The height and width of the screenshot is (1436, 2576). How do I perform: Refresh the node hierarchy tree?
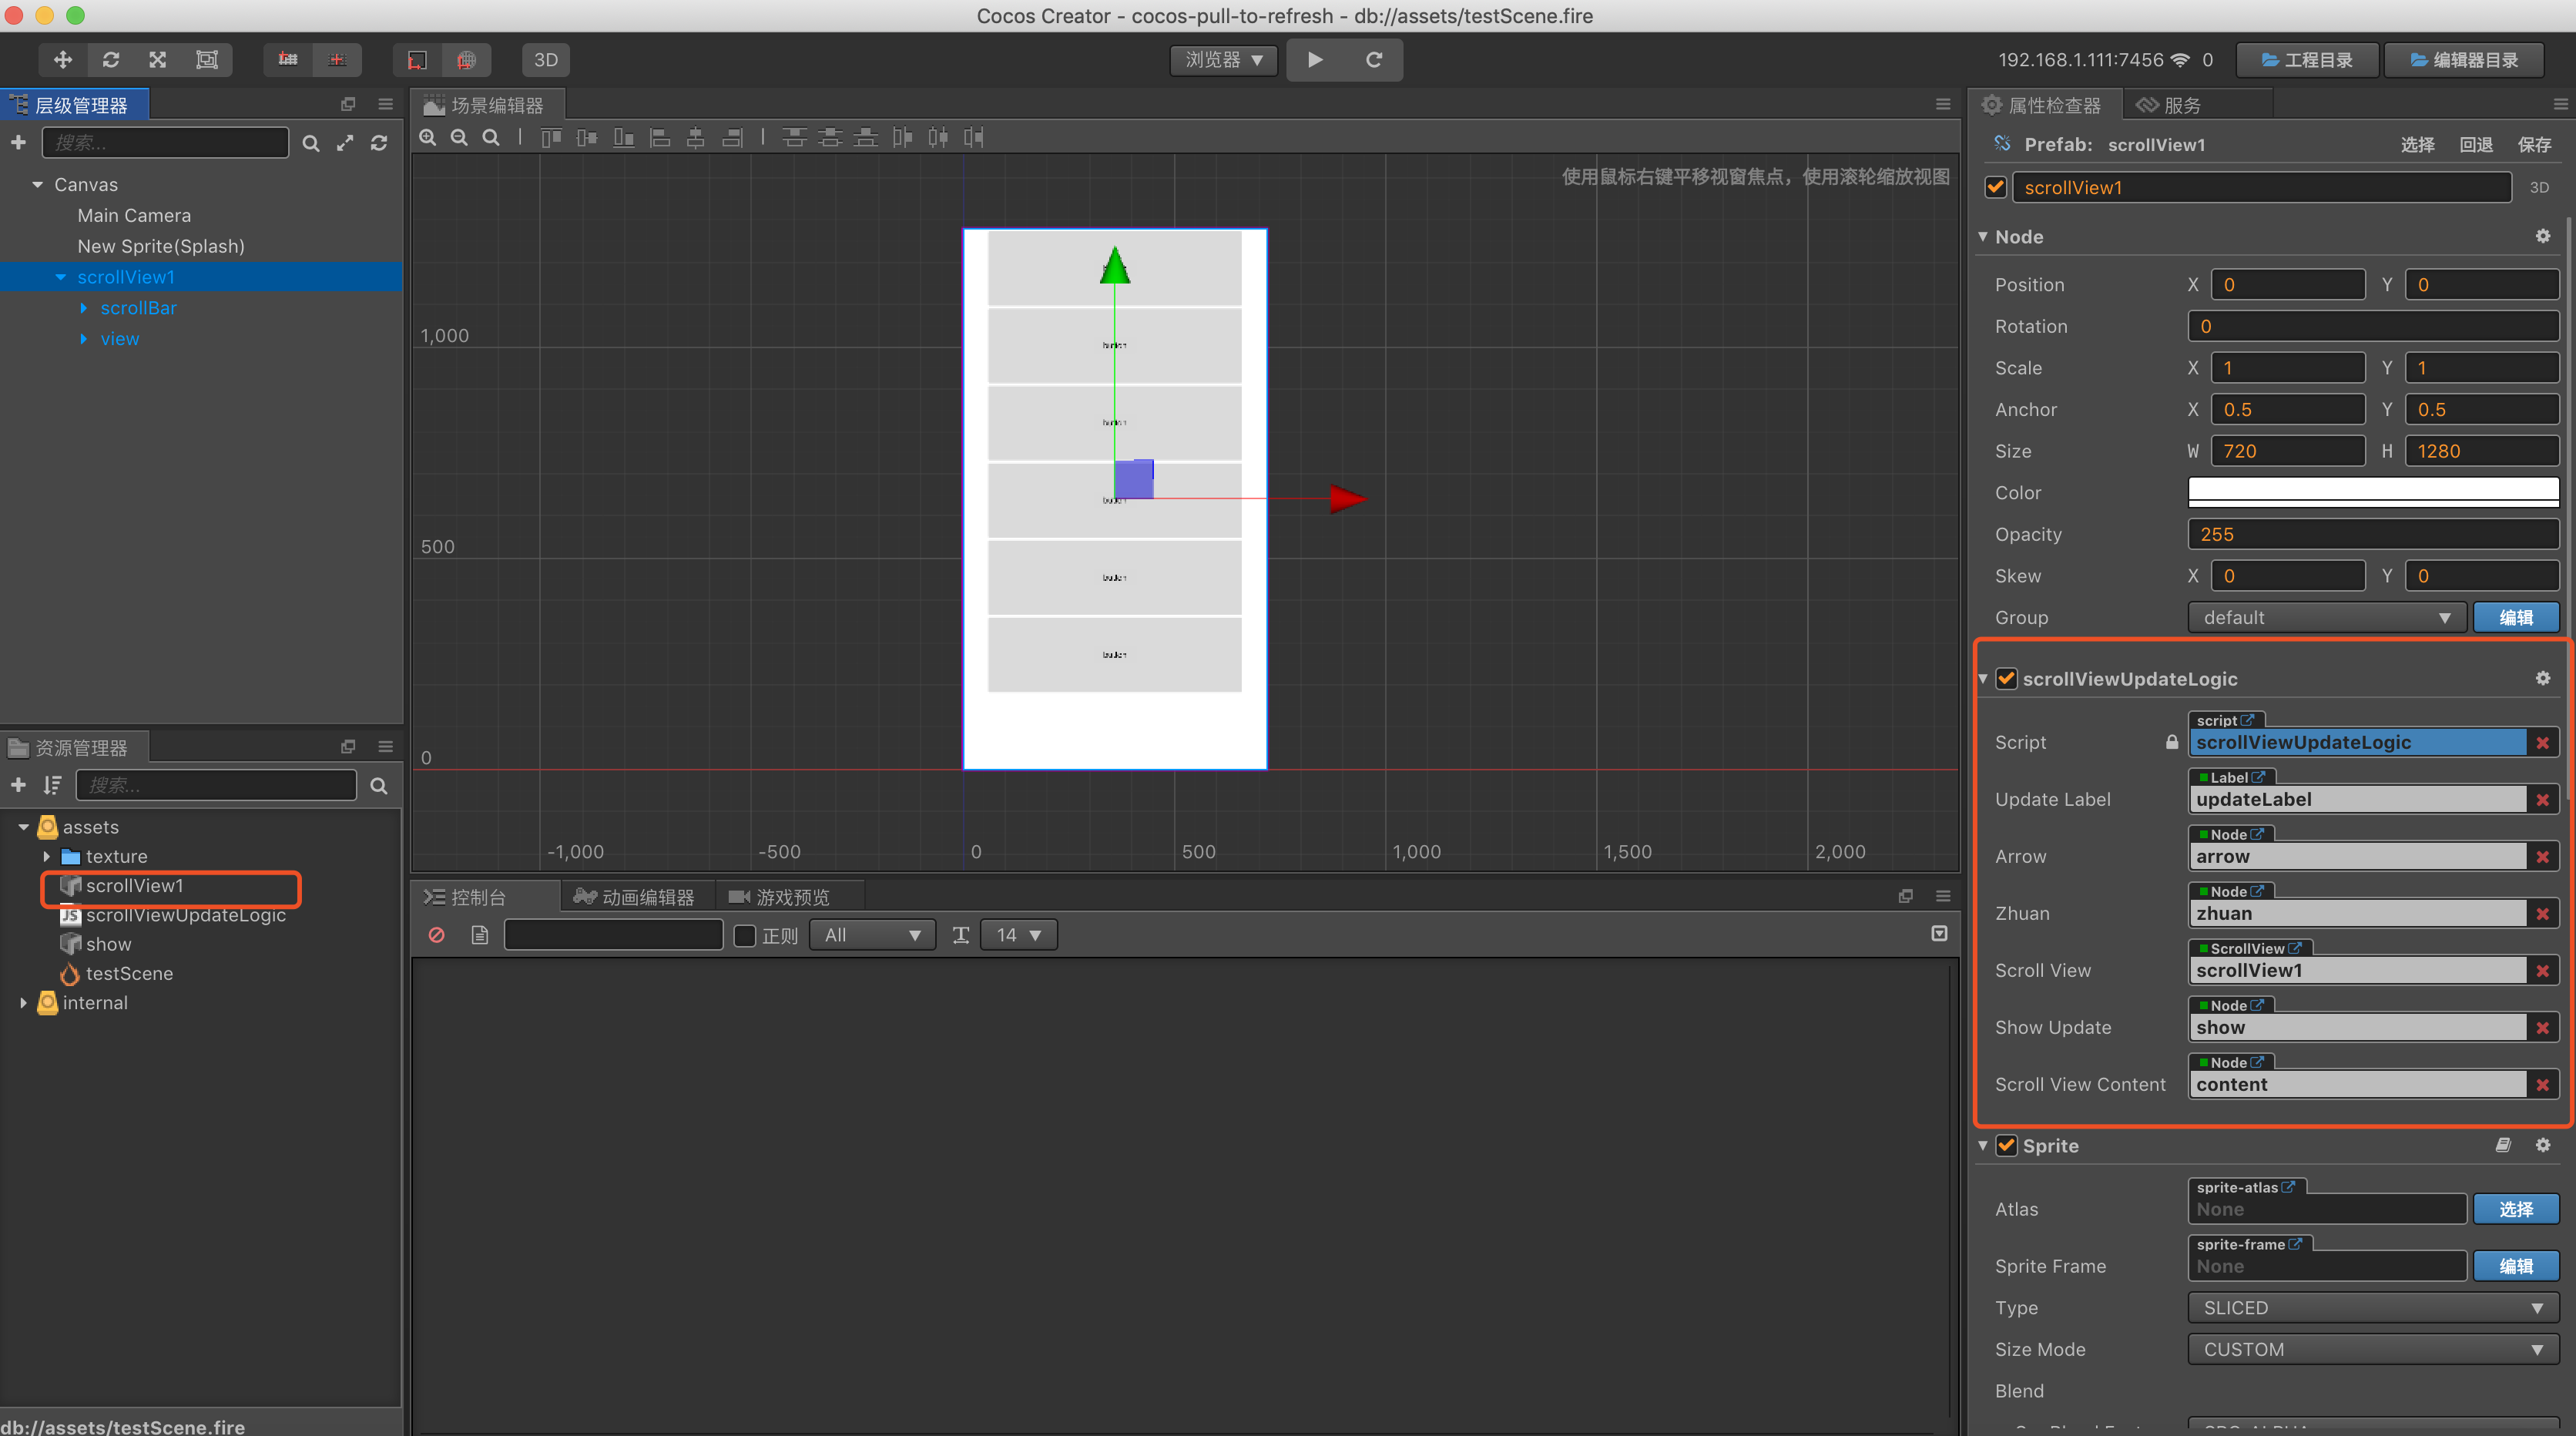tap(379, 144)
